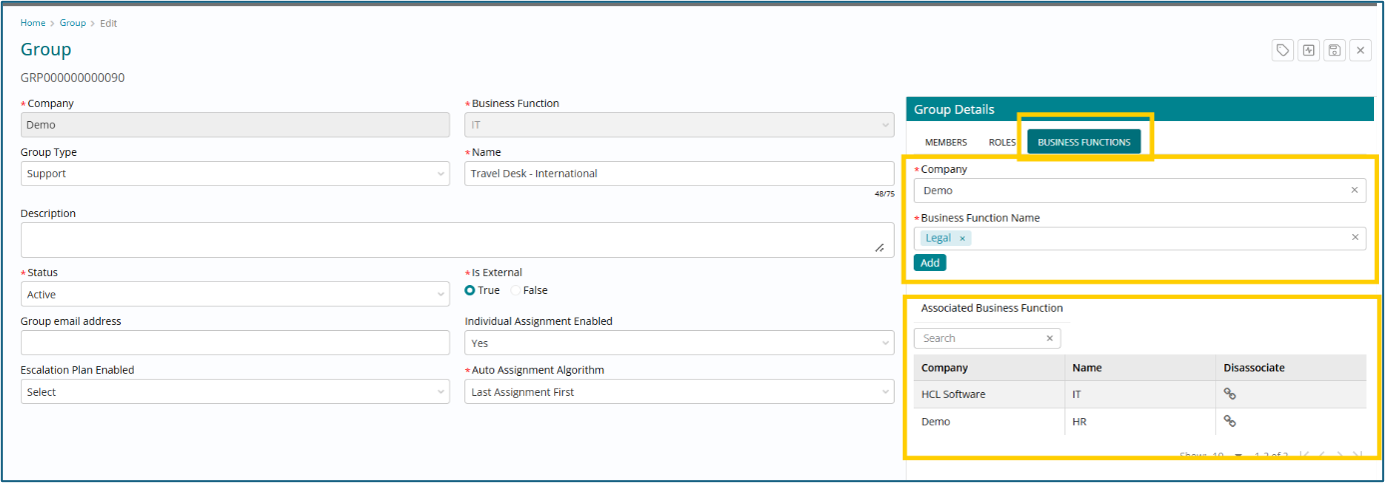Image resolution: width=1385 pixels, height=483 pixels.
Task: Select False for Is External
Action: (516, 291)
